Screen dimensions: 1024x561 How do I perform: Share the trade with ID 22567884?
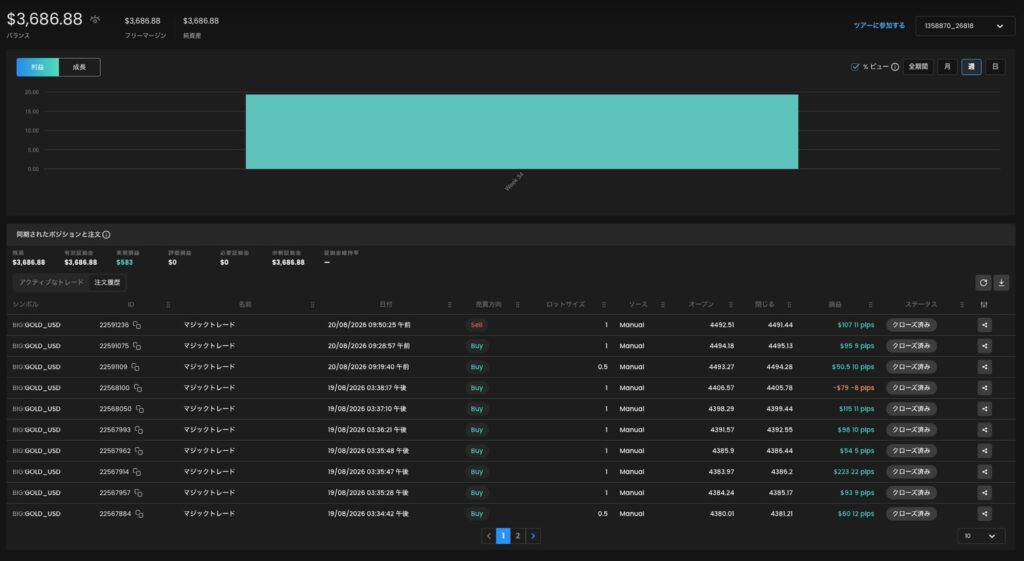pos(985,513)
